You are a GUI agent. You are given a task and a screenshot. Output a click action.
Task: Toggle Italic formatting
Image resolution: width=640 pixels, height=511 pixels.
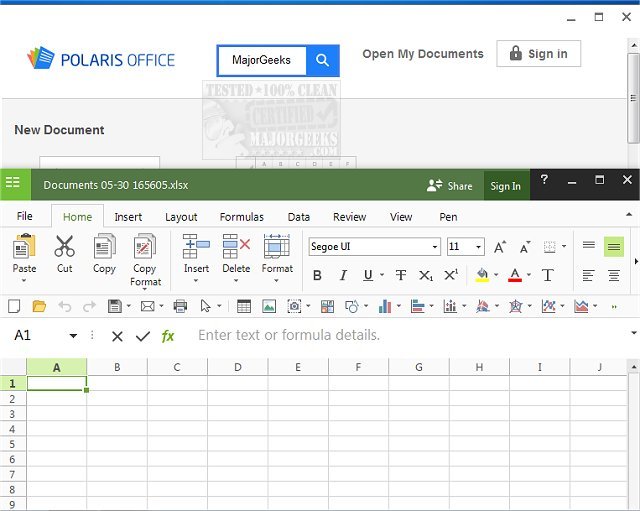coord(343,275)
